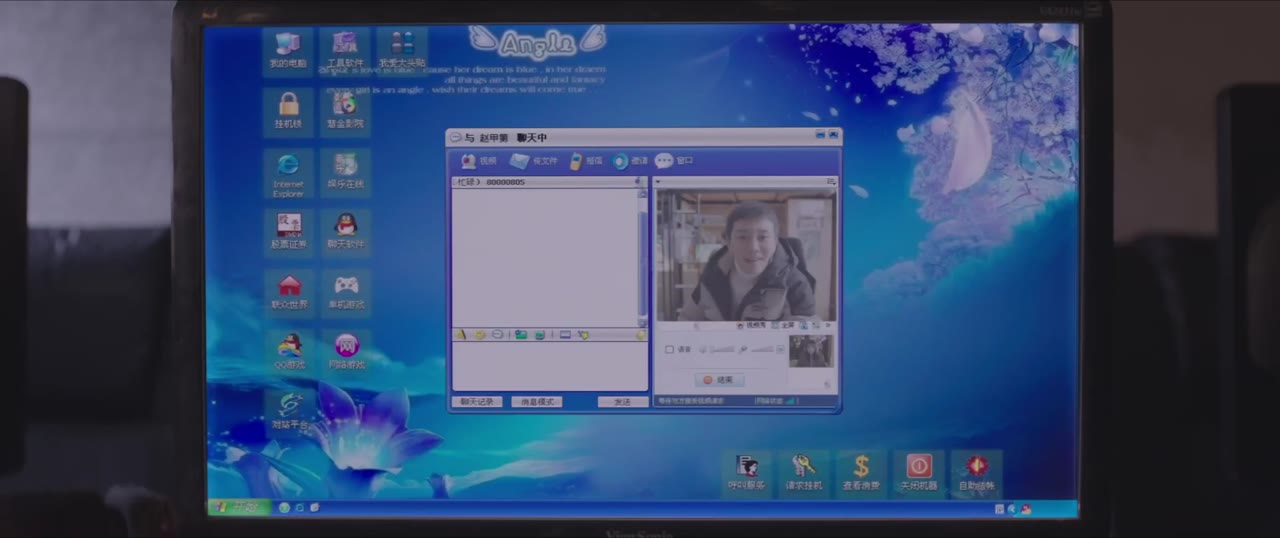
Task: Click the small self-view video thumbnail
Action: point(810,351)
